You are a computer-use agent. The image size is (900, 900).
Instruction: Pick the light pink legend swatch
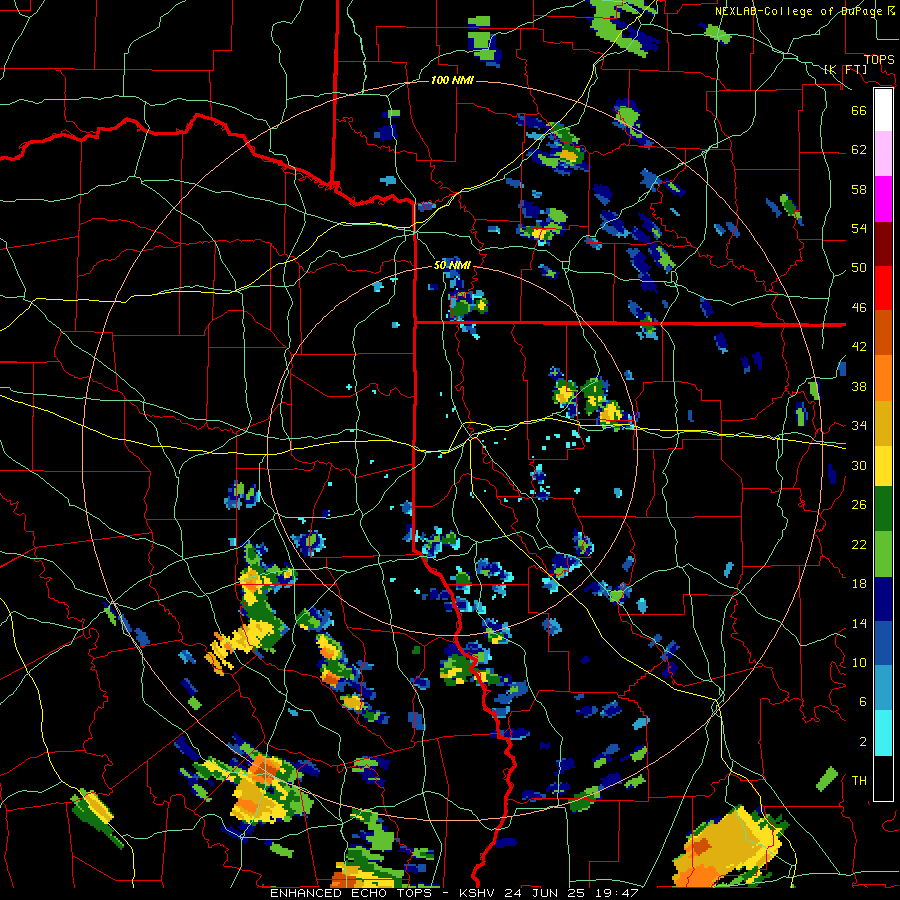(883, 154)
